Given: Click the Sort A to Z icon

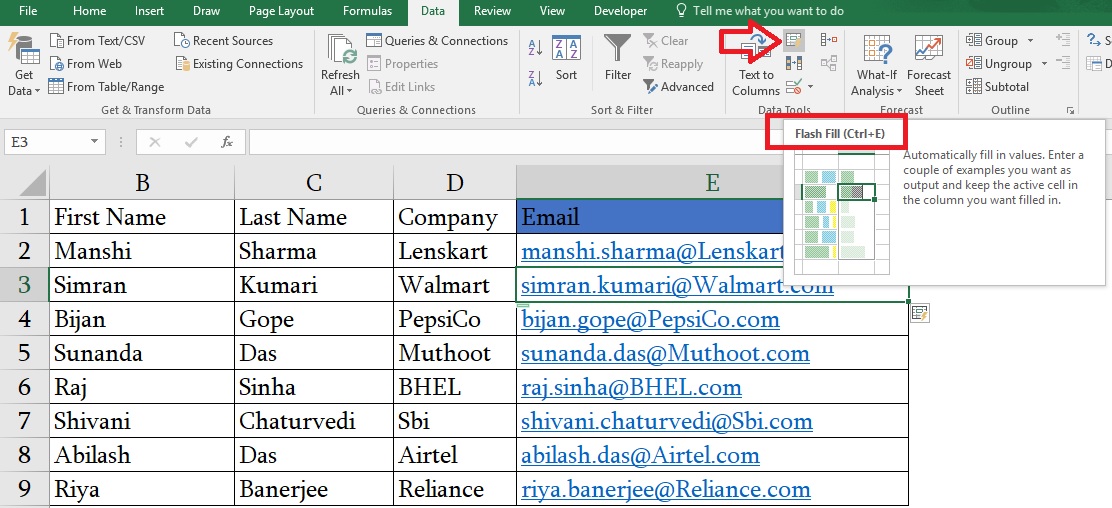Looking at the screenshot, I should coord(535,48).
